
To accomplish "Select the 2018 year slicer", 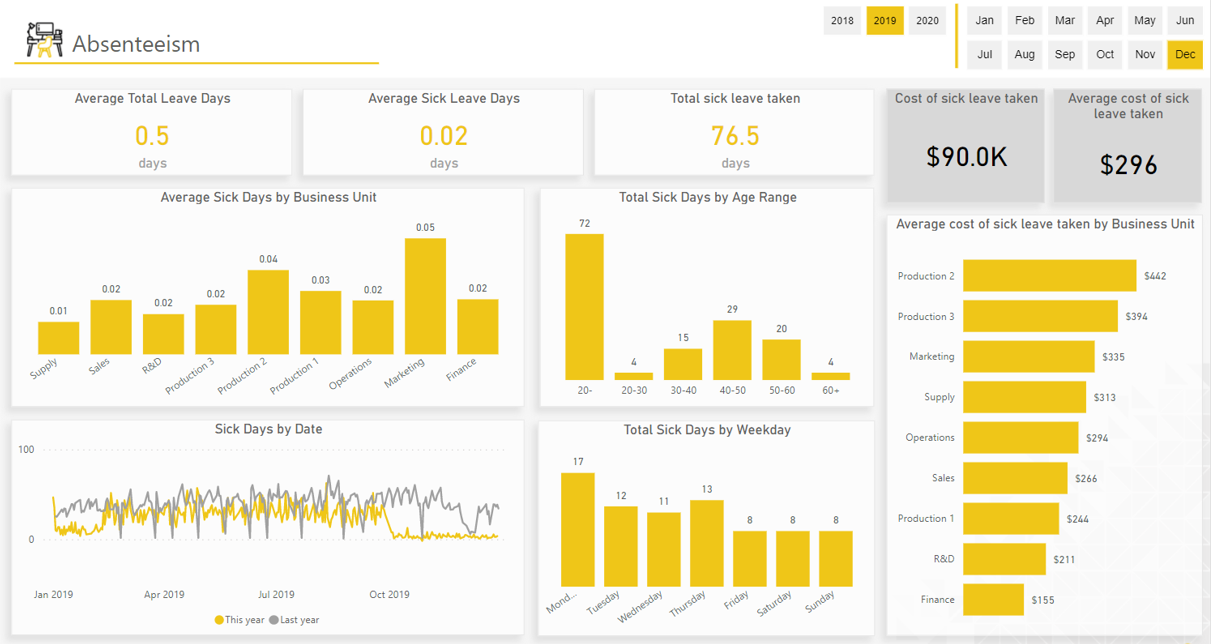I will 842,21.
